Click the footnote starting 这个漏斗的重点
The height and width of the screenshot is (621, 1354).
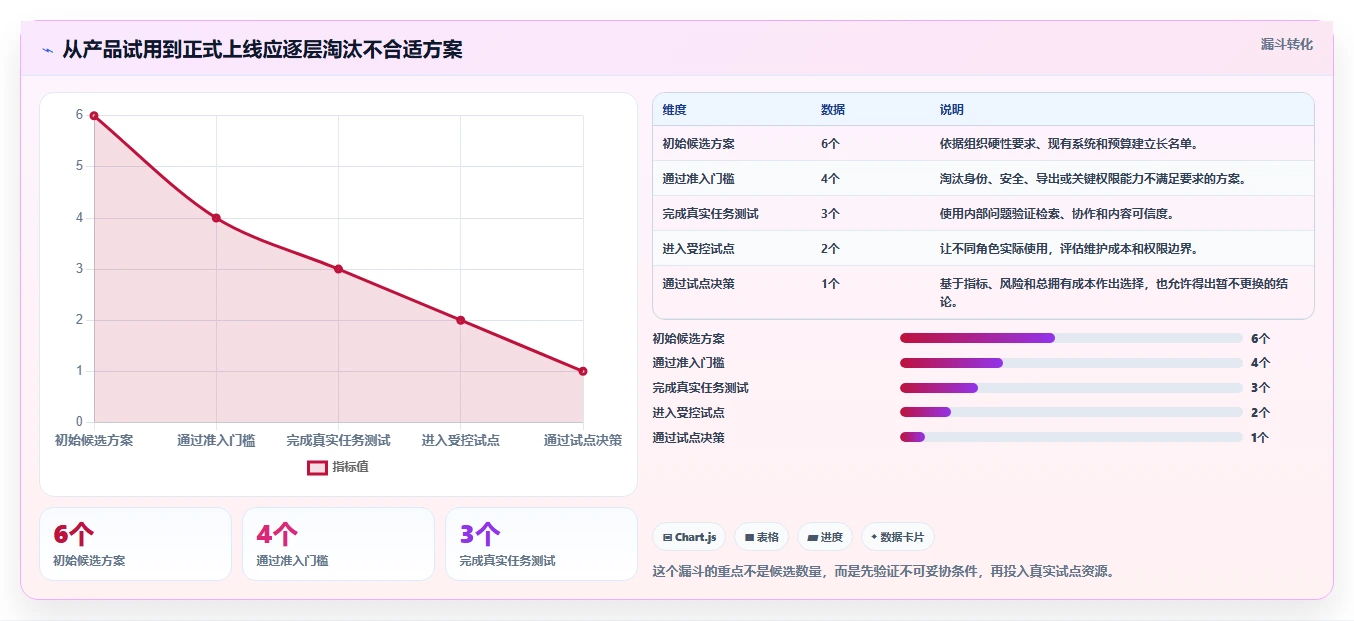(x=883, y=572)
